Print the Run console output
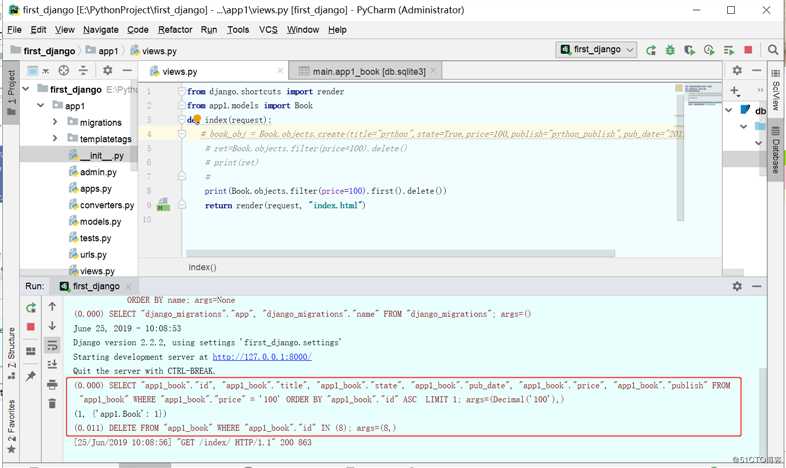This screenshot has width=786, height=468. [x=52, y=384]
